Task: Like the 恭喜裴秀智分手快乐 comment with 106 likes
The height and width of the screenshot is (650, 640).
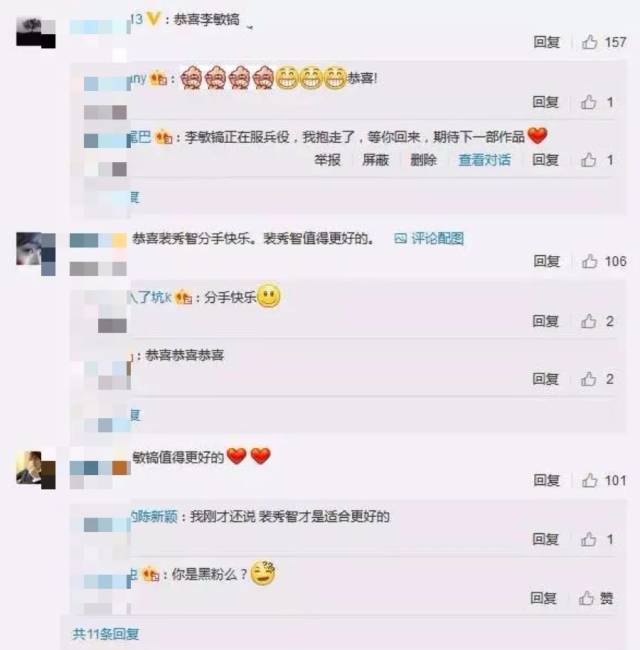Action: tap(589, 261)
